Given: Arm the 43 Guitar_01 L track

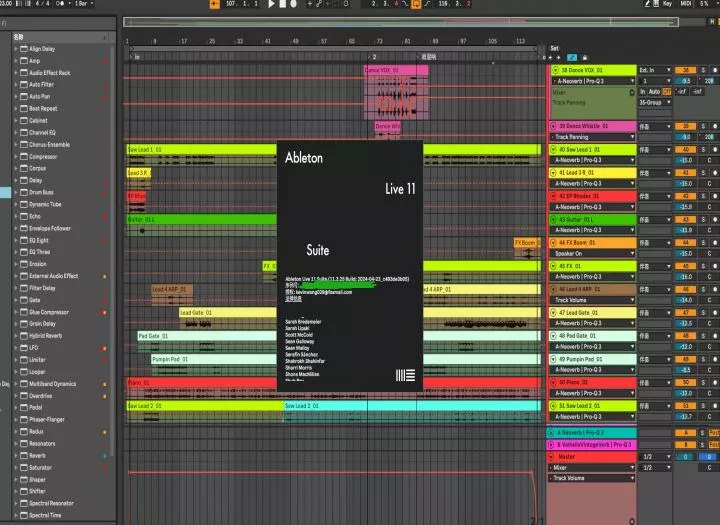Looking at the screenshot, I should 714,220.
